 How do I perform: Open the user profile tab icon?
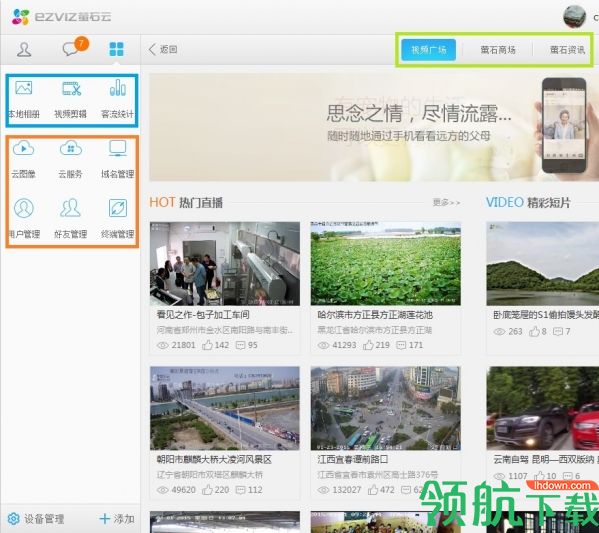click(x=24, y=49)
